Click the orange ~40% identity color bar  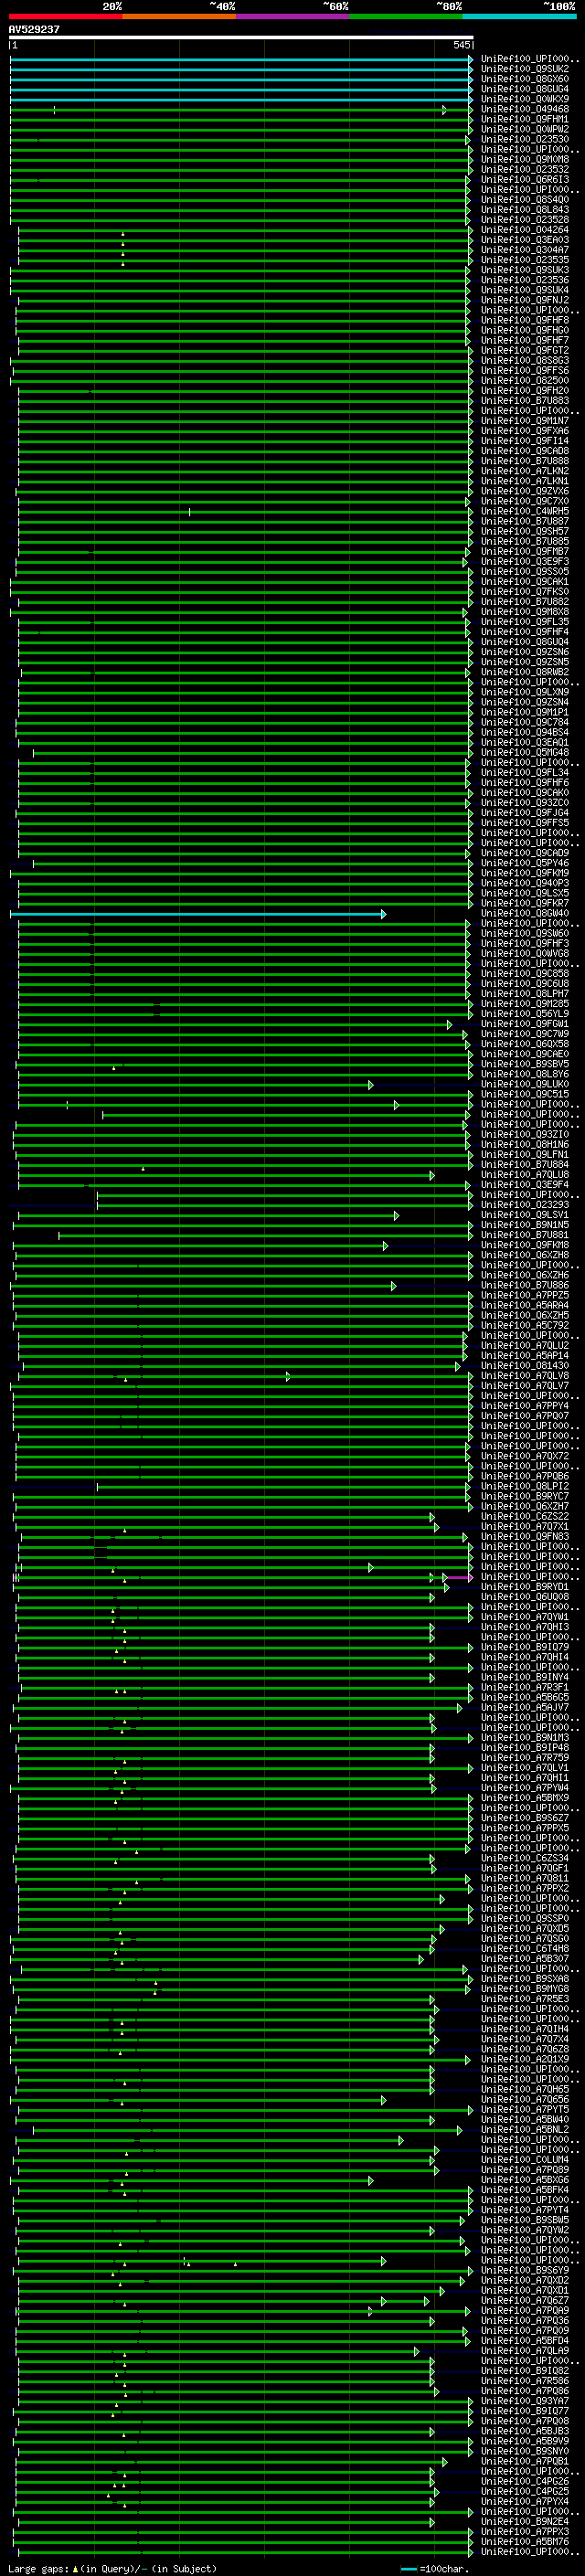(x=179, y=16)
